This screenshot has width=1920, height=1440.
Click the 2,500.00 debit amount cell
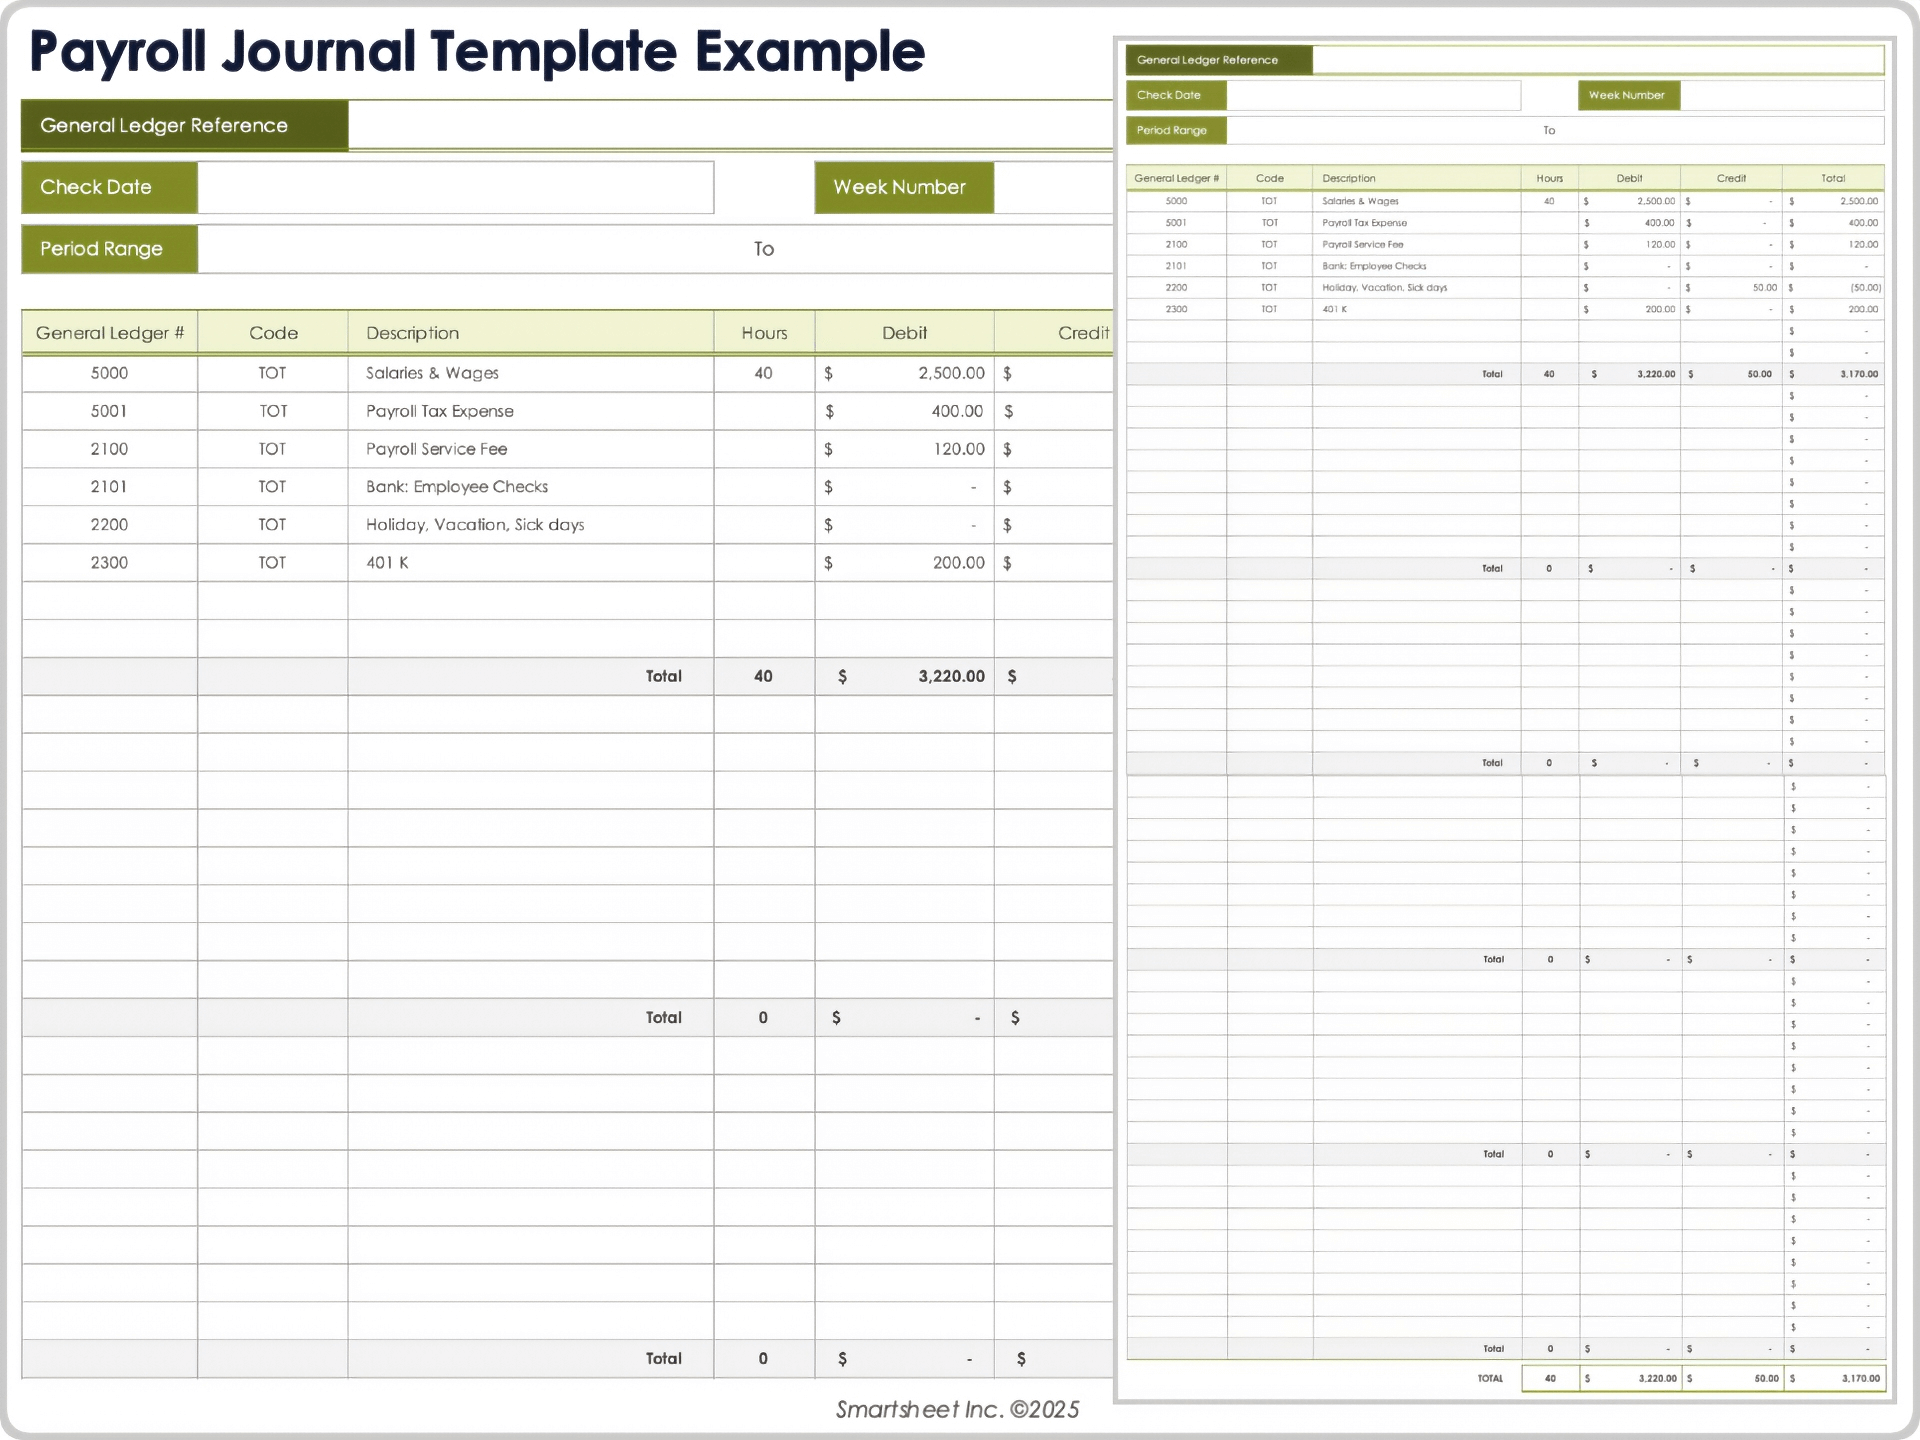904,373
